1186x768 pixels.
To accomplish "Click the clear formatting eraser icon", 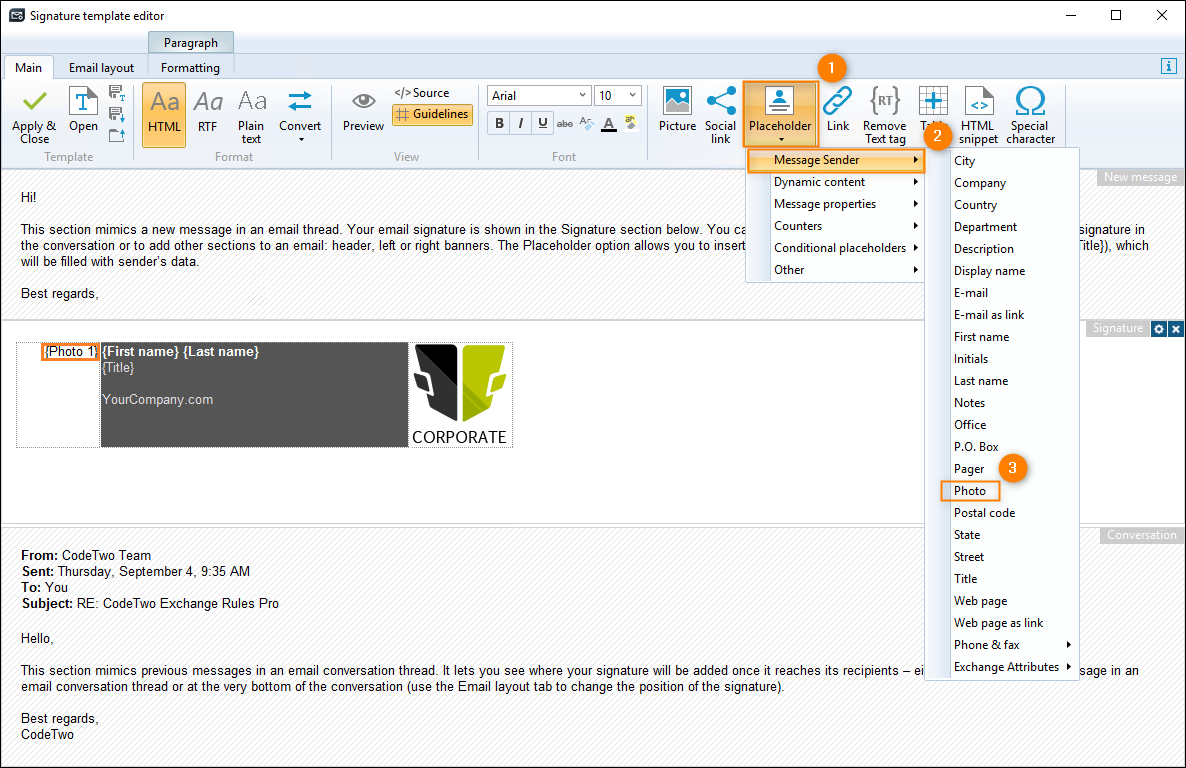I will tap(586, 123).
